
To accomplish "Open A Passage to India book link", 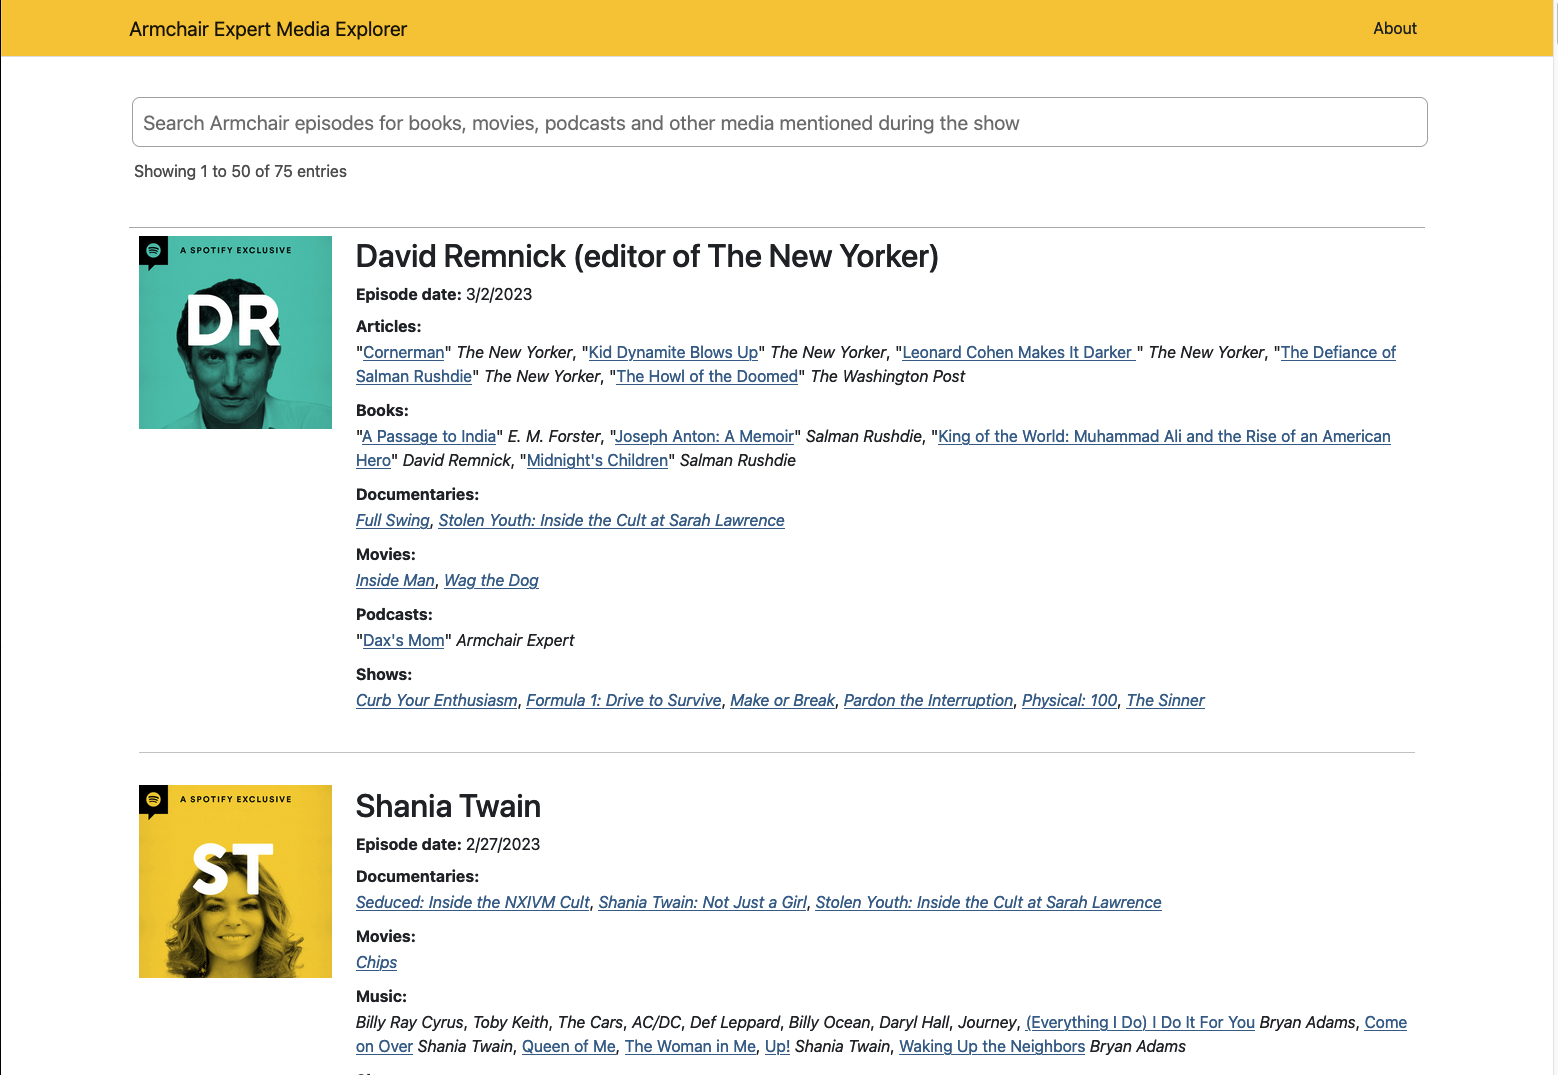I will (x=429, y=436).
